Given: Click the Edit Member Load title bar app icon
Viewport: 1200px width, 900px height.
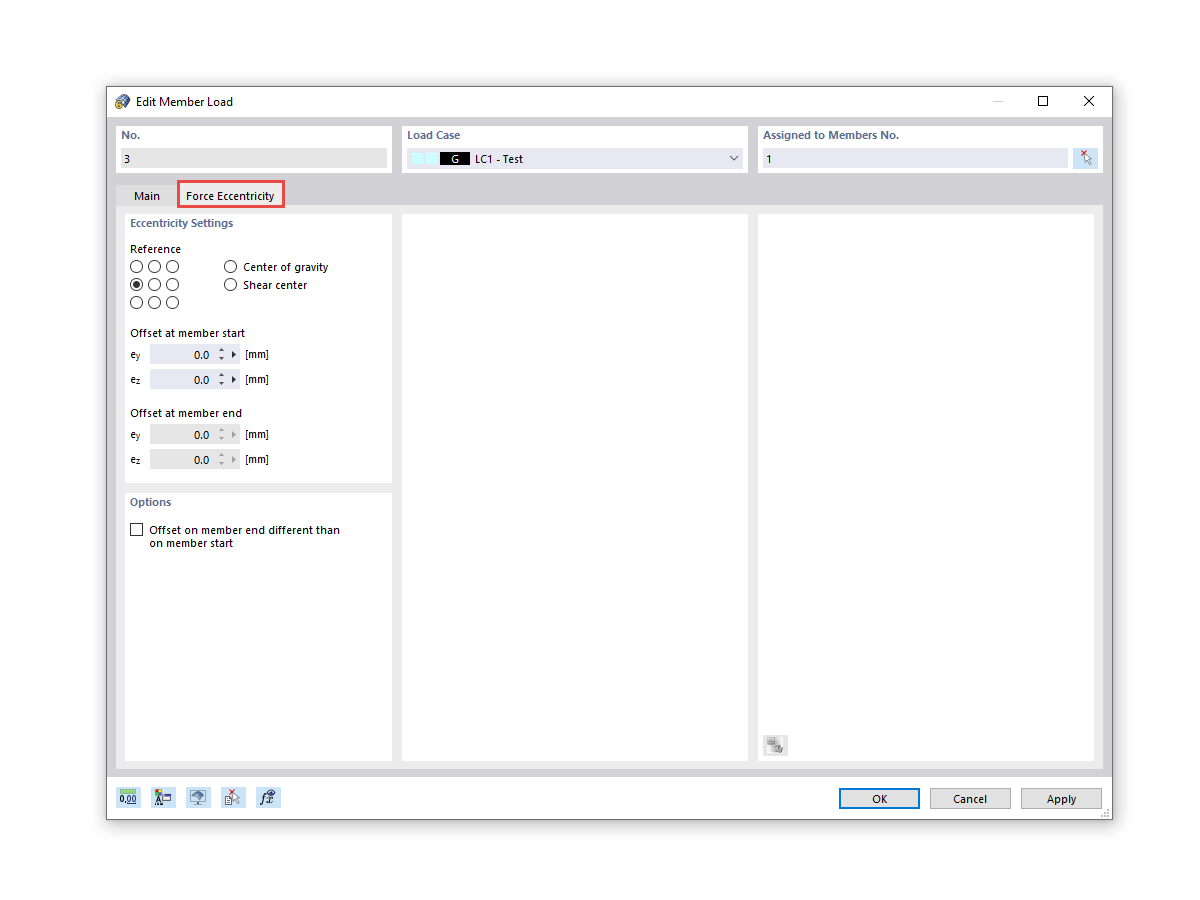Looking at the screenshot, I should (123, 101).
